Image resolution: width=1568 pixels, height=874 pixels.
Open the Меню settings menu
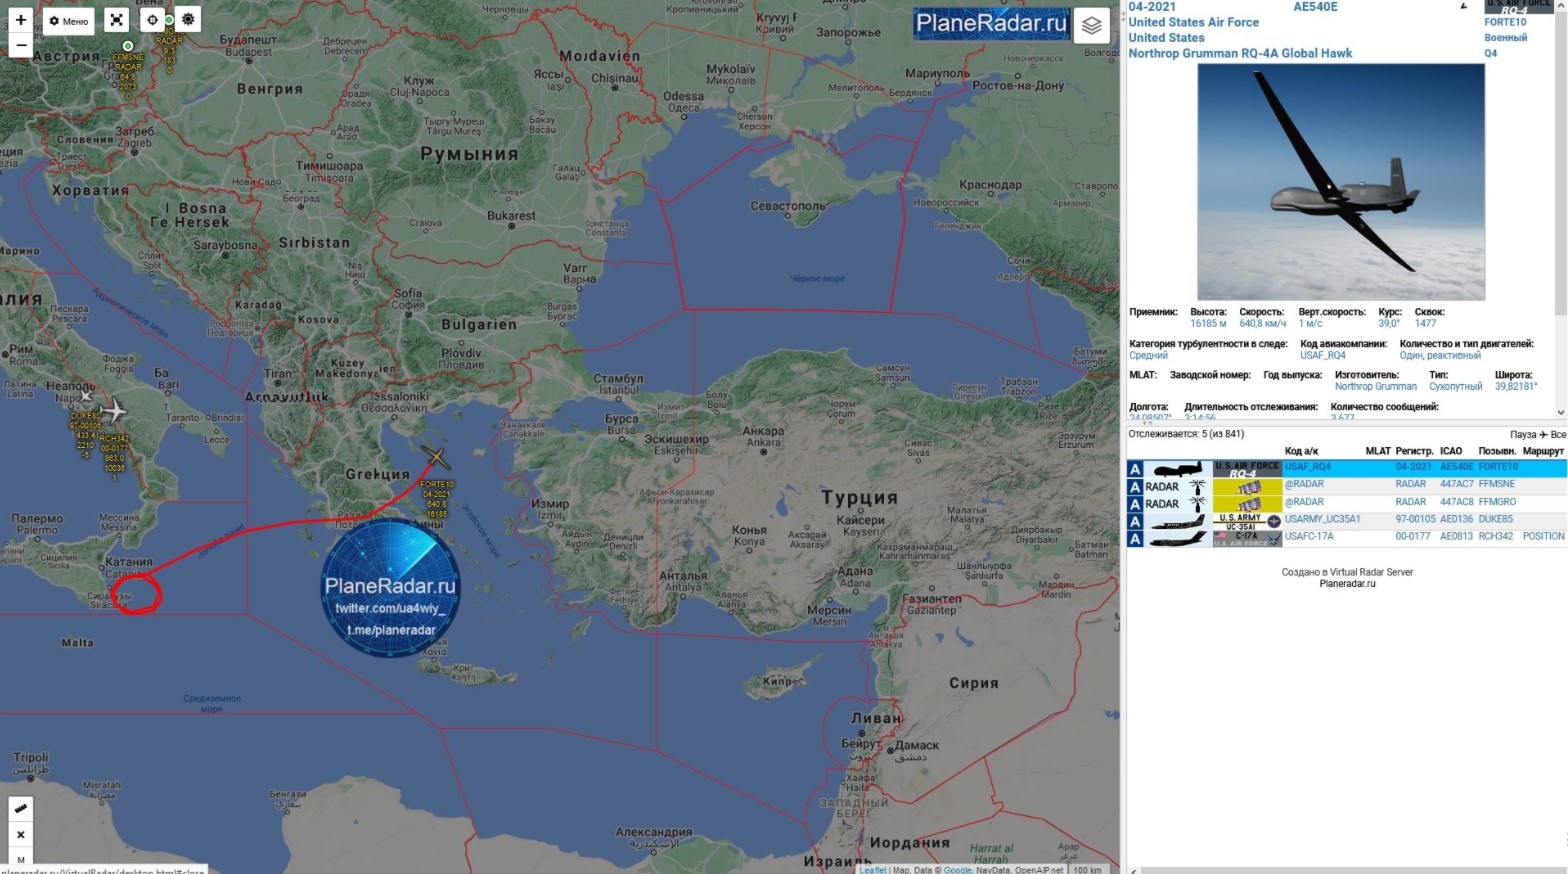pyautogui.click(x=69, y=21)
